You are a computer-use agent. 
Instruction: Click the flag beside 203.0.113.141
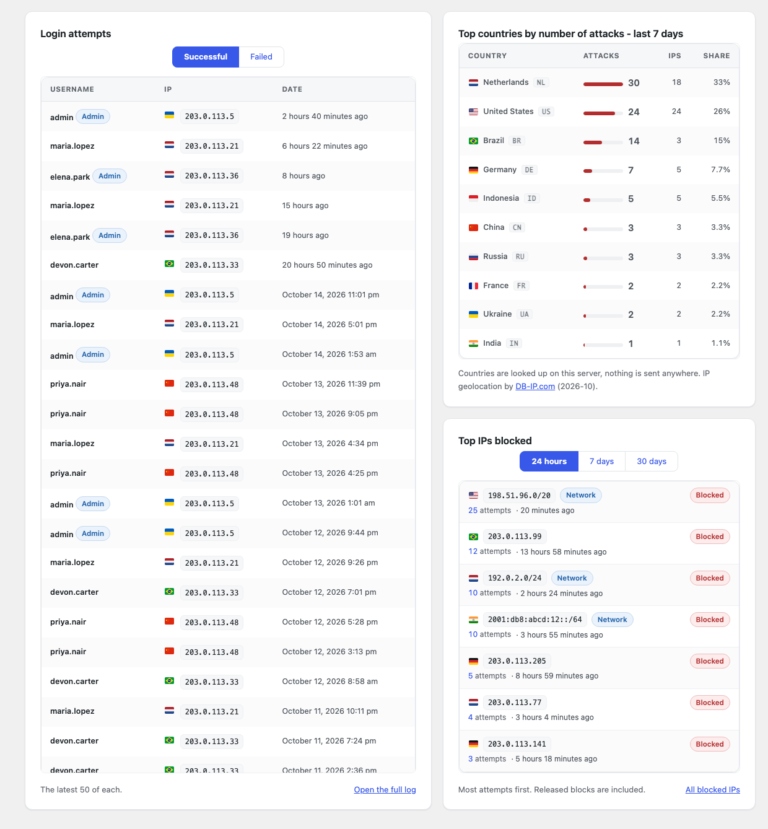point(474,744)
